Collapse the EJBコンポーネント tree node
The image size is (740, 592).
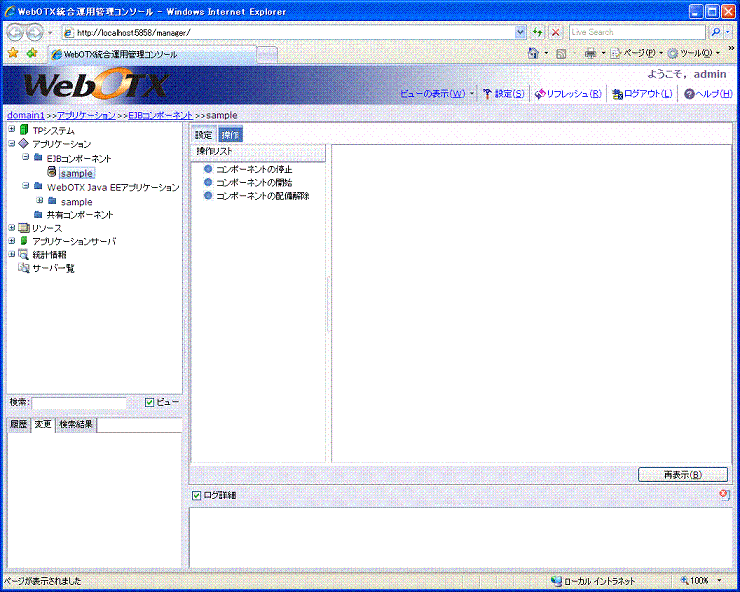25,158
